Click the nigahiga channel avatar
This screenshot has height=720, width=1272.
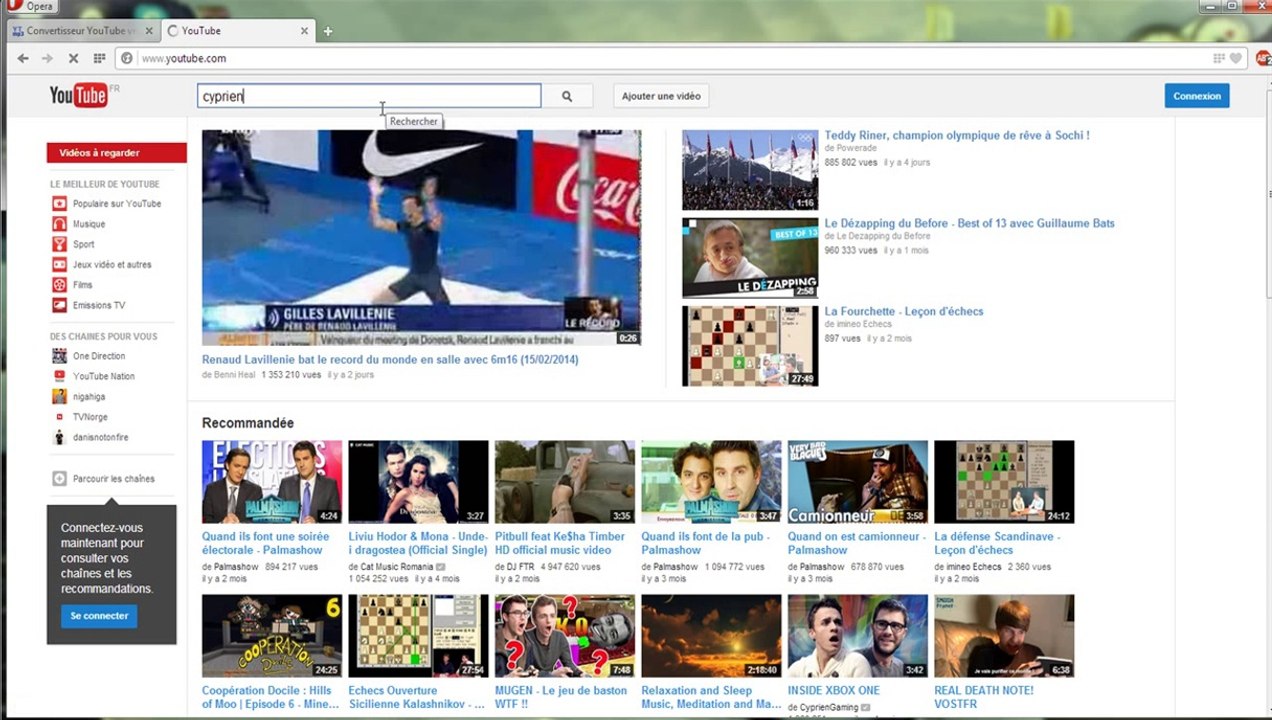click(x=60, y=397)
